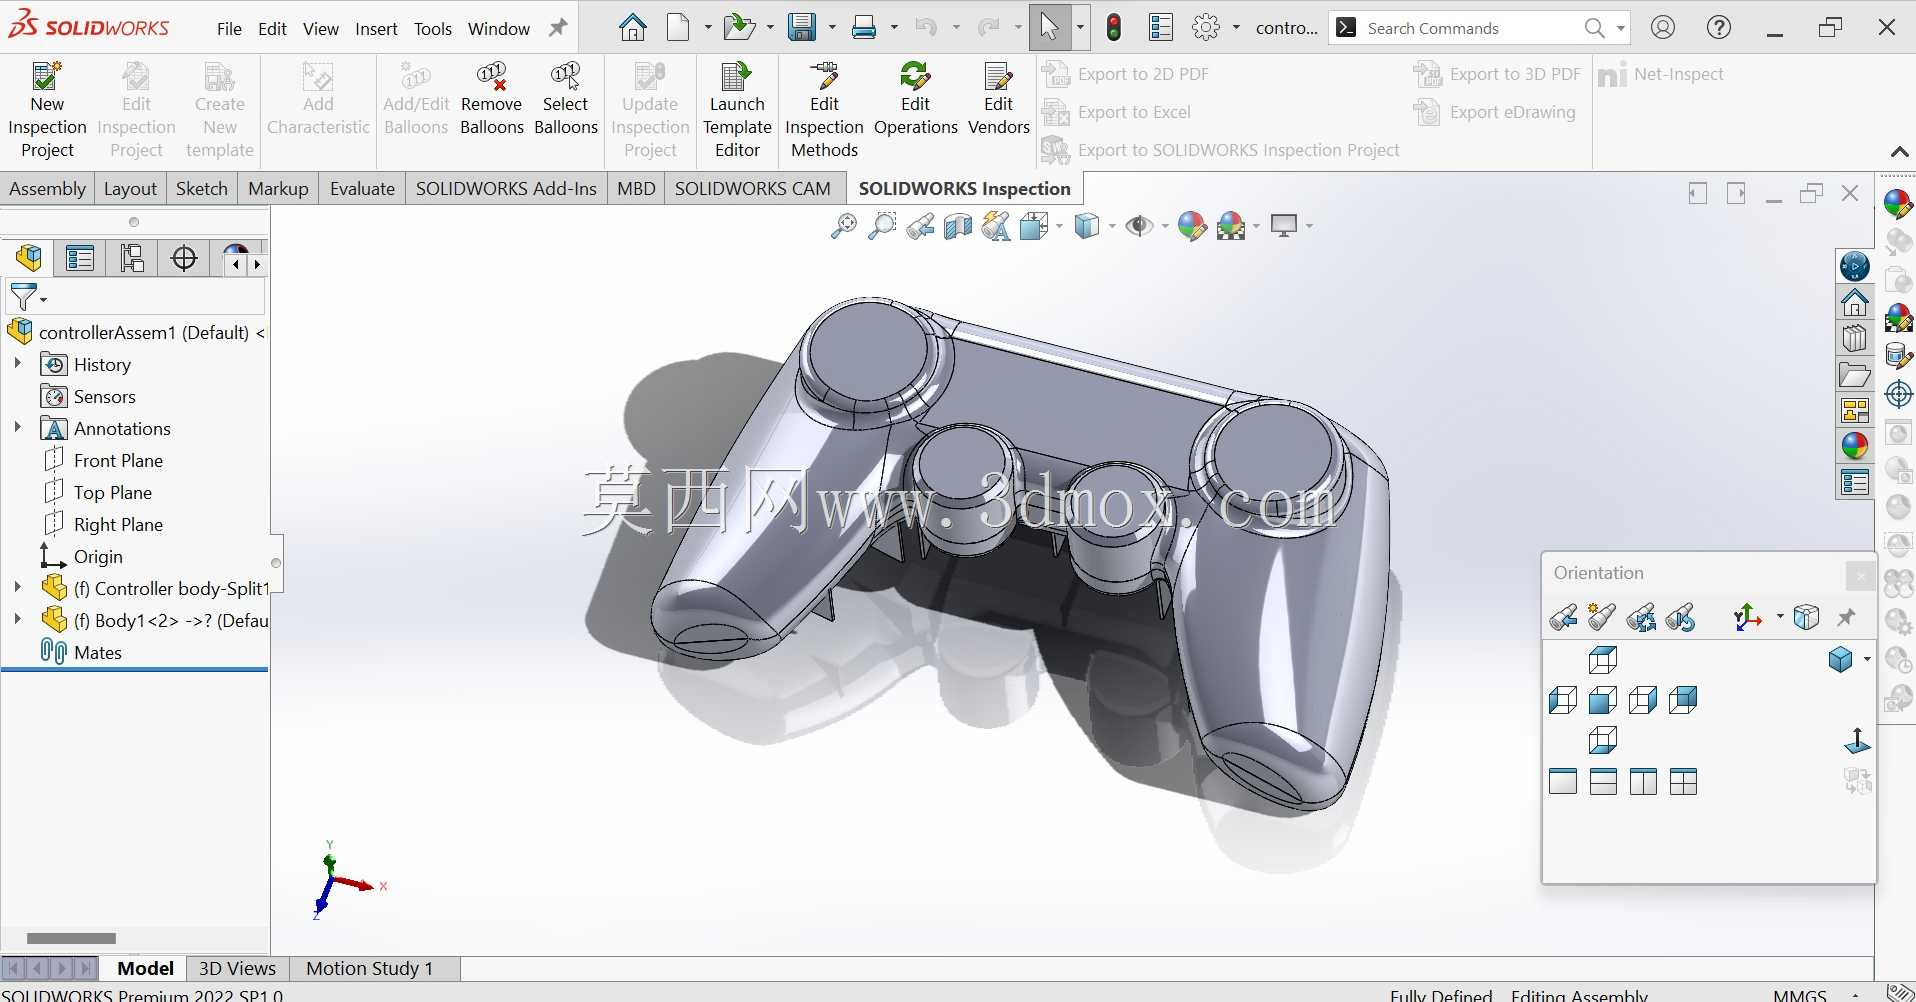The image size is (1916, 1002).
Task: Open the FeatureManager design tree tab
Action: 29,259
